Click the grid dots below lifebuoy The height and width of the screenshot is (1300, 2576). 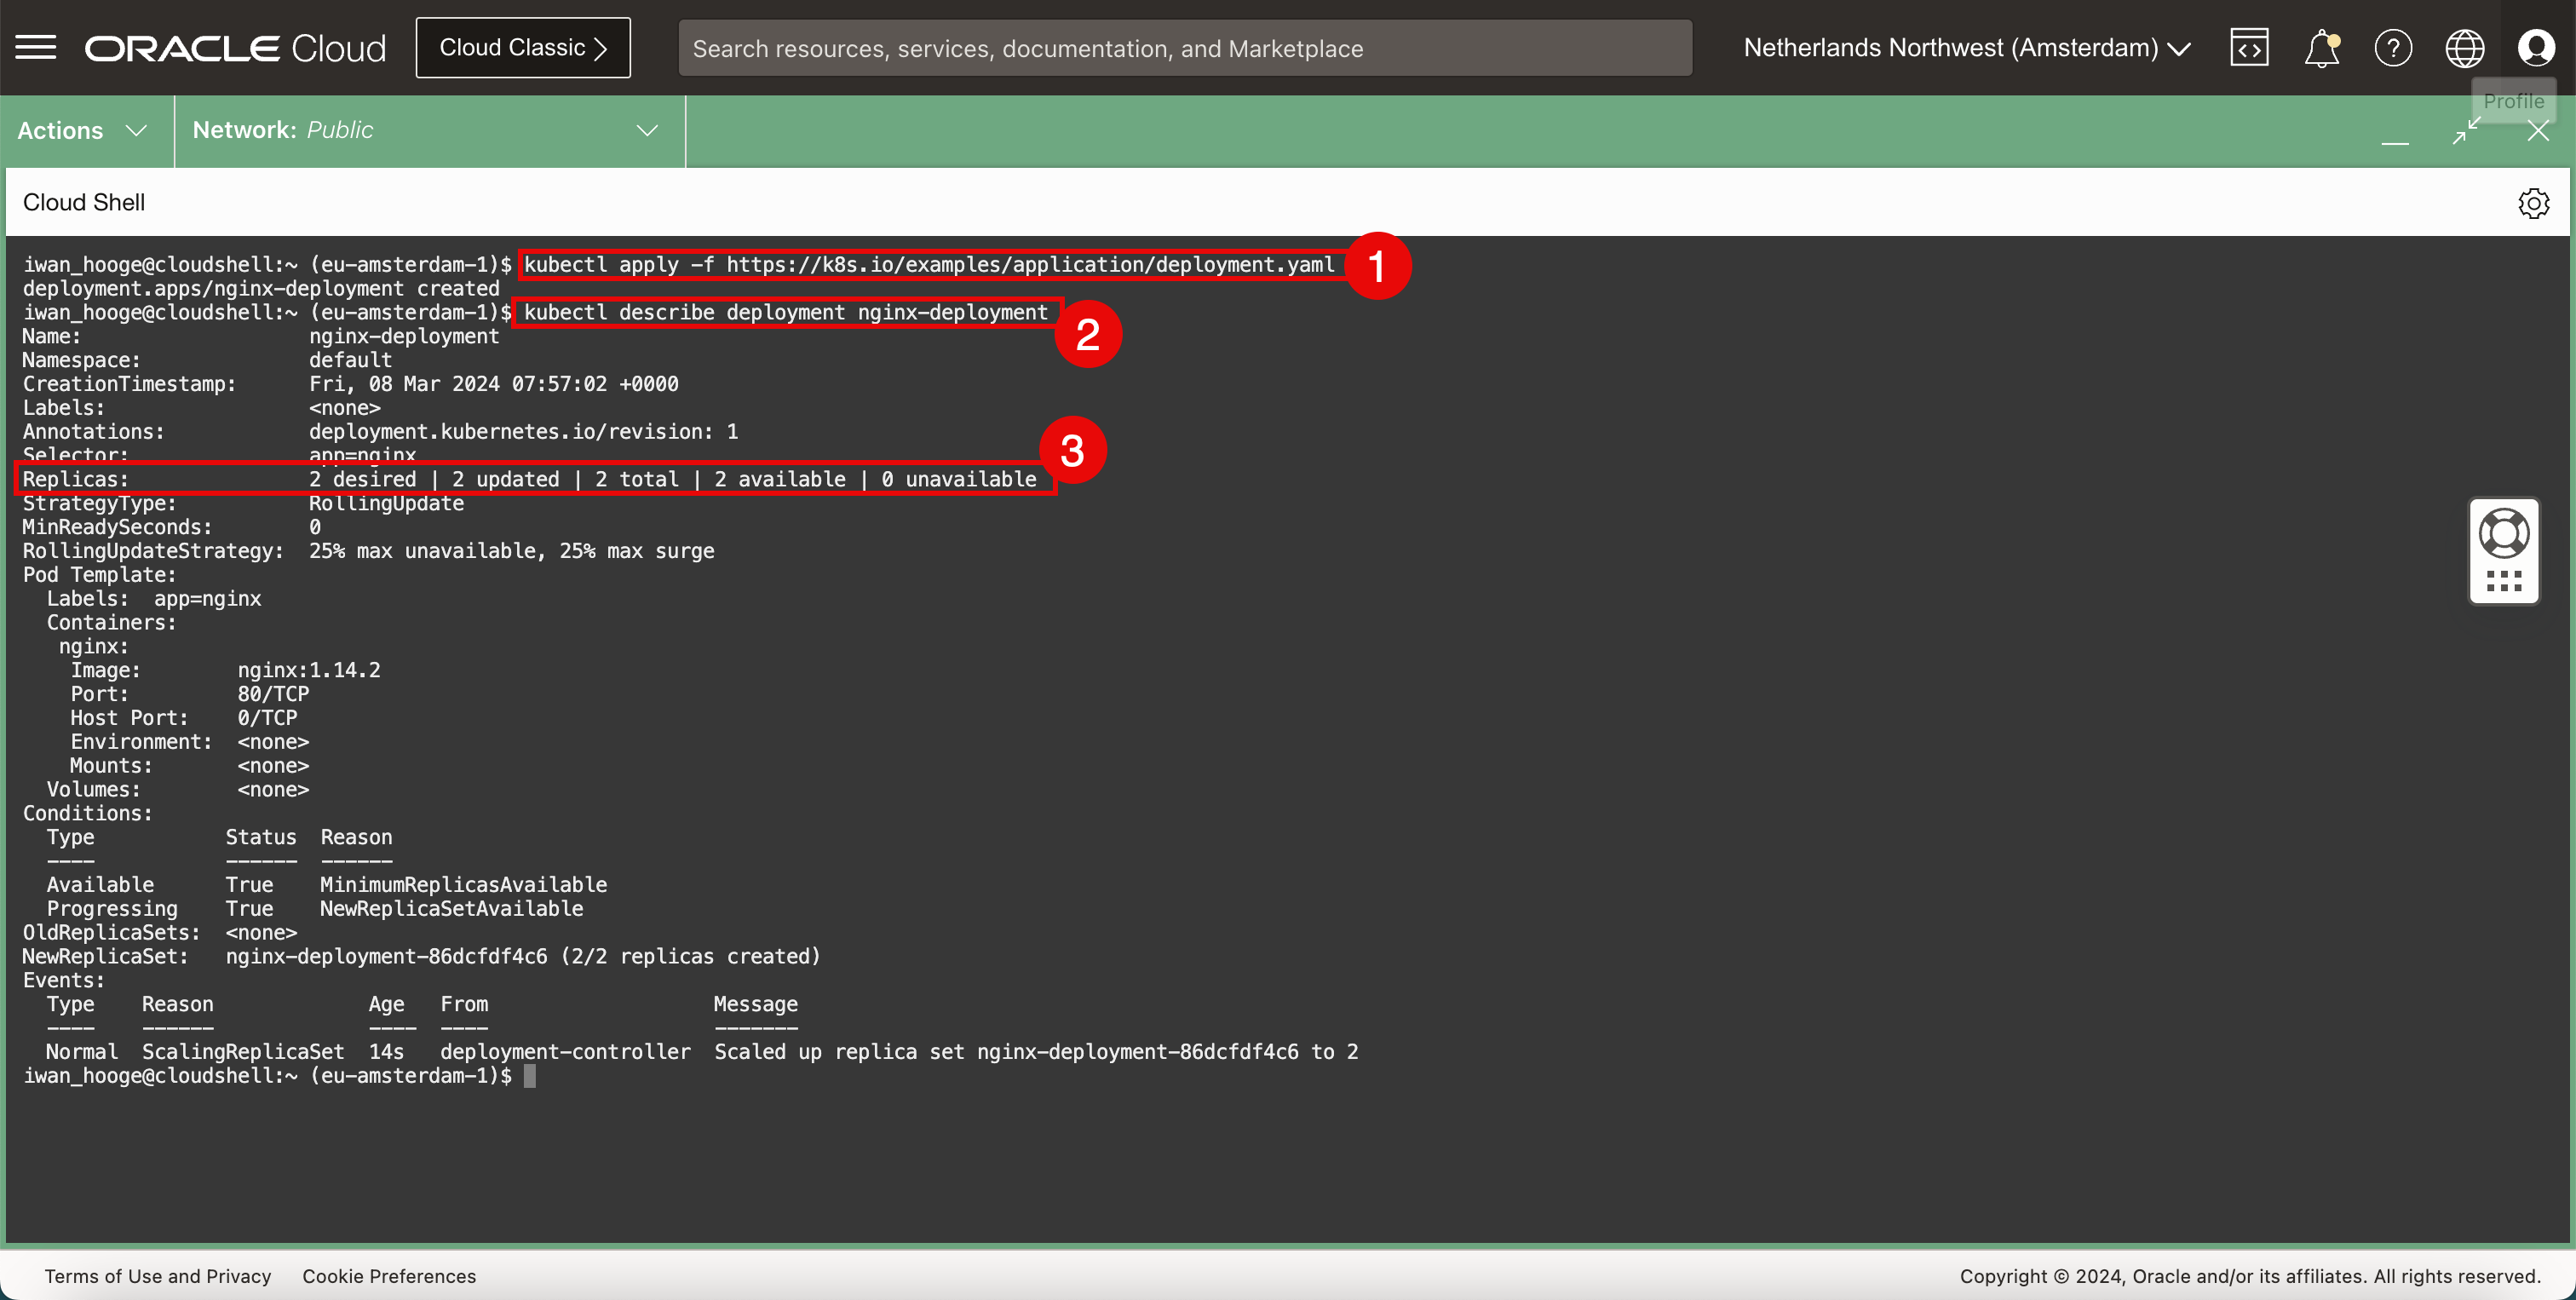pyautogui.click(x=2504, y=581)
